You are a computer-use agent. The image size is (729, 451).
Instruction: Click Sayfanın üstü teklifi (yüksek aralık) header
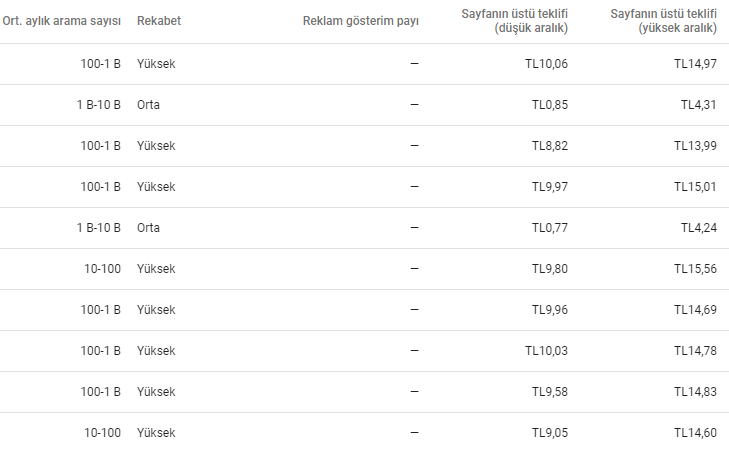(x=663, y=21)
